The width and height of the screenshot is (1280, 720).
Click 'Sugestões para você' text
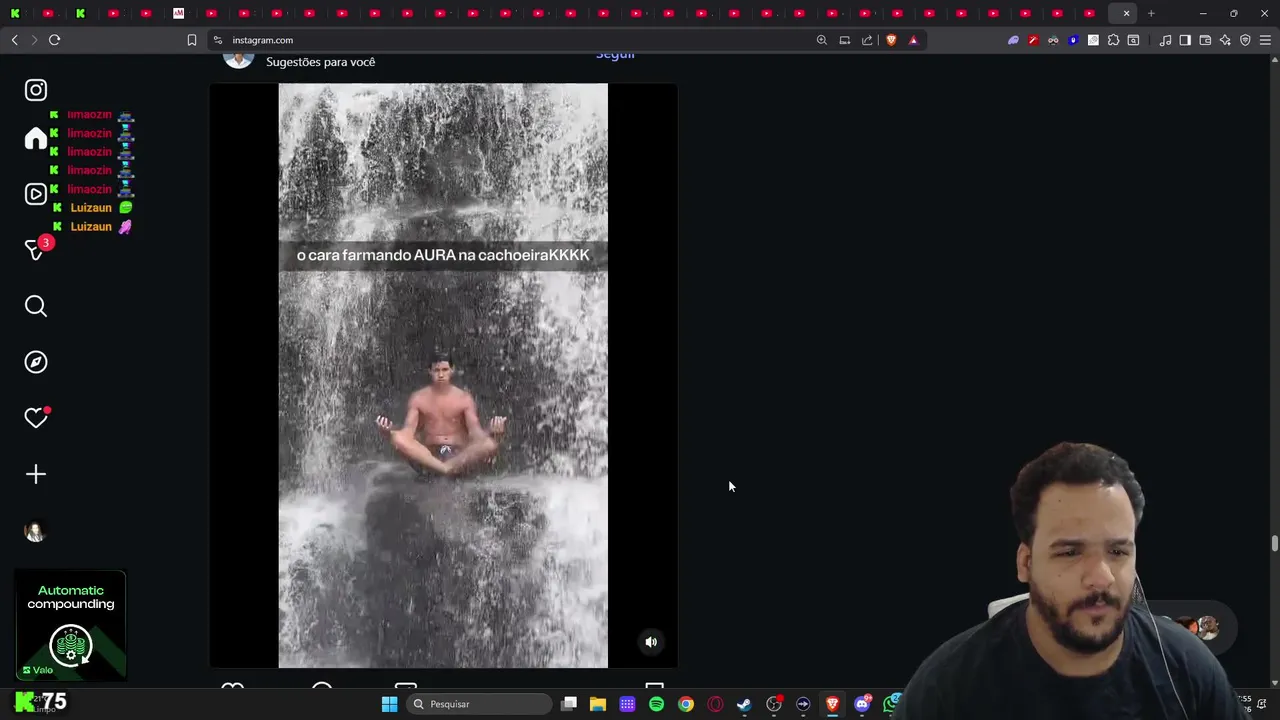tap(321, 62)
